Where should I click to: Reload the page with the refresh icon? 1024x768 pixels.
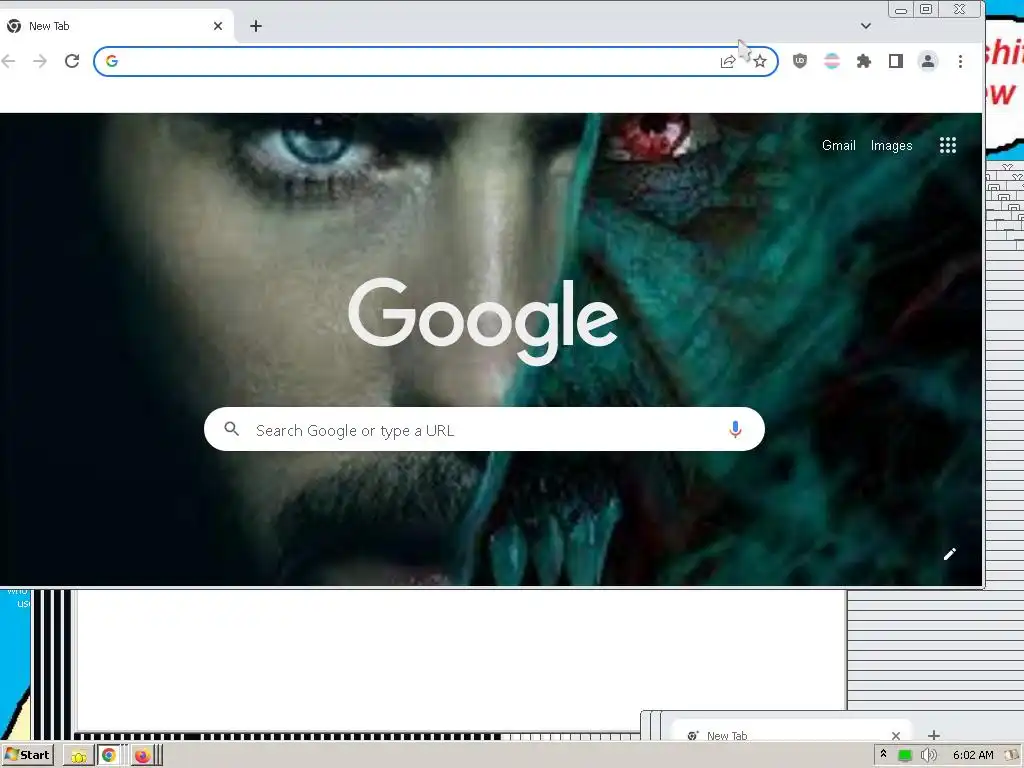point(72,61)
